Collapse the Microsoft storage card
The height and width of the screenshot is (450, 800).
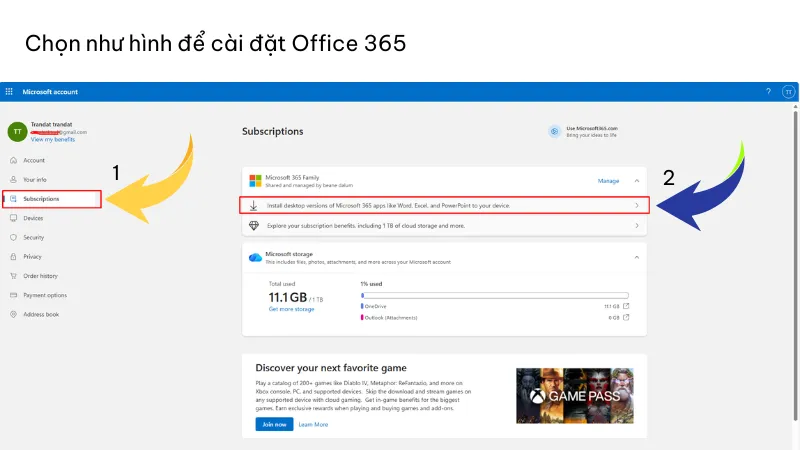tap(637, 257)
